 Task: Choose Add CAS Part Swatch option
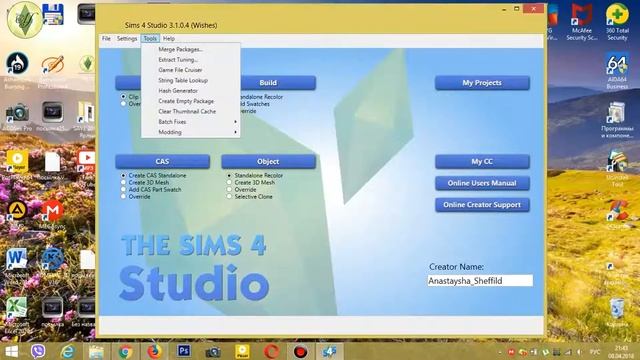(x=123, y=189)
